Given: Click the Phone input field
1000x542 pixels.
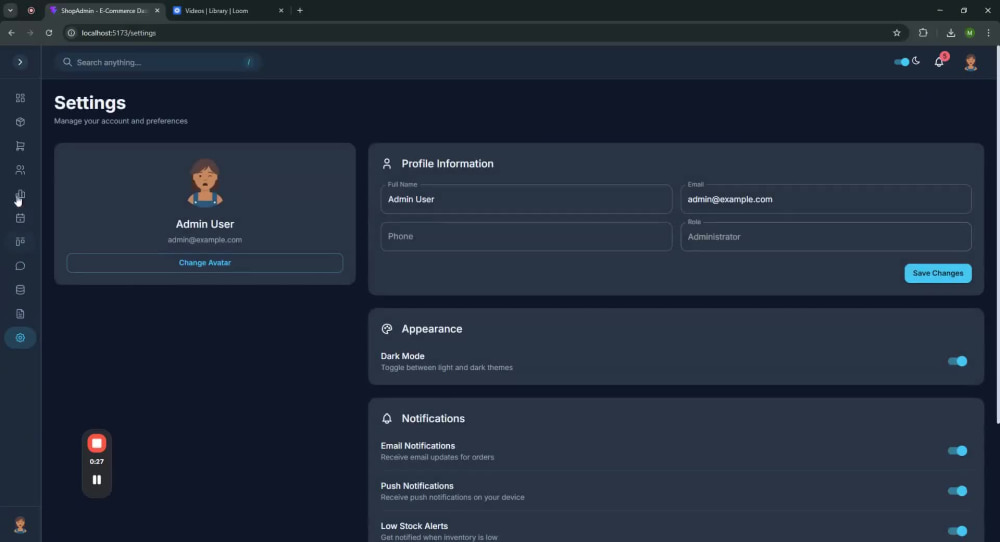Looking at the screenshot, I should coord(526,236).
